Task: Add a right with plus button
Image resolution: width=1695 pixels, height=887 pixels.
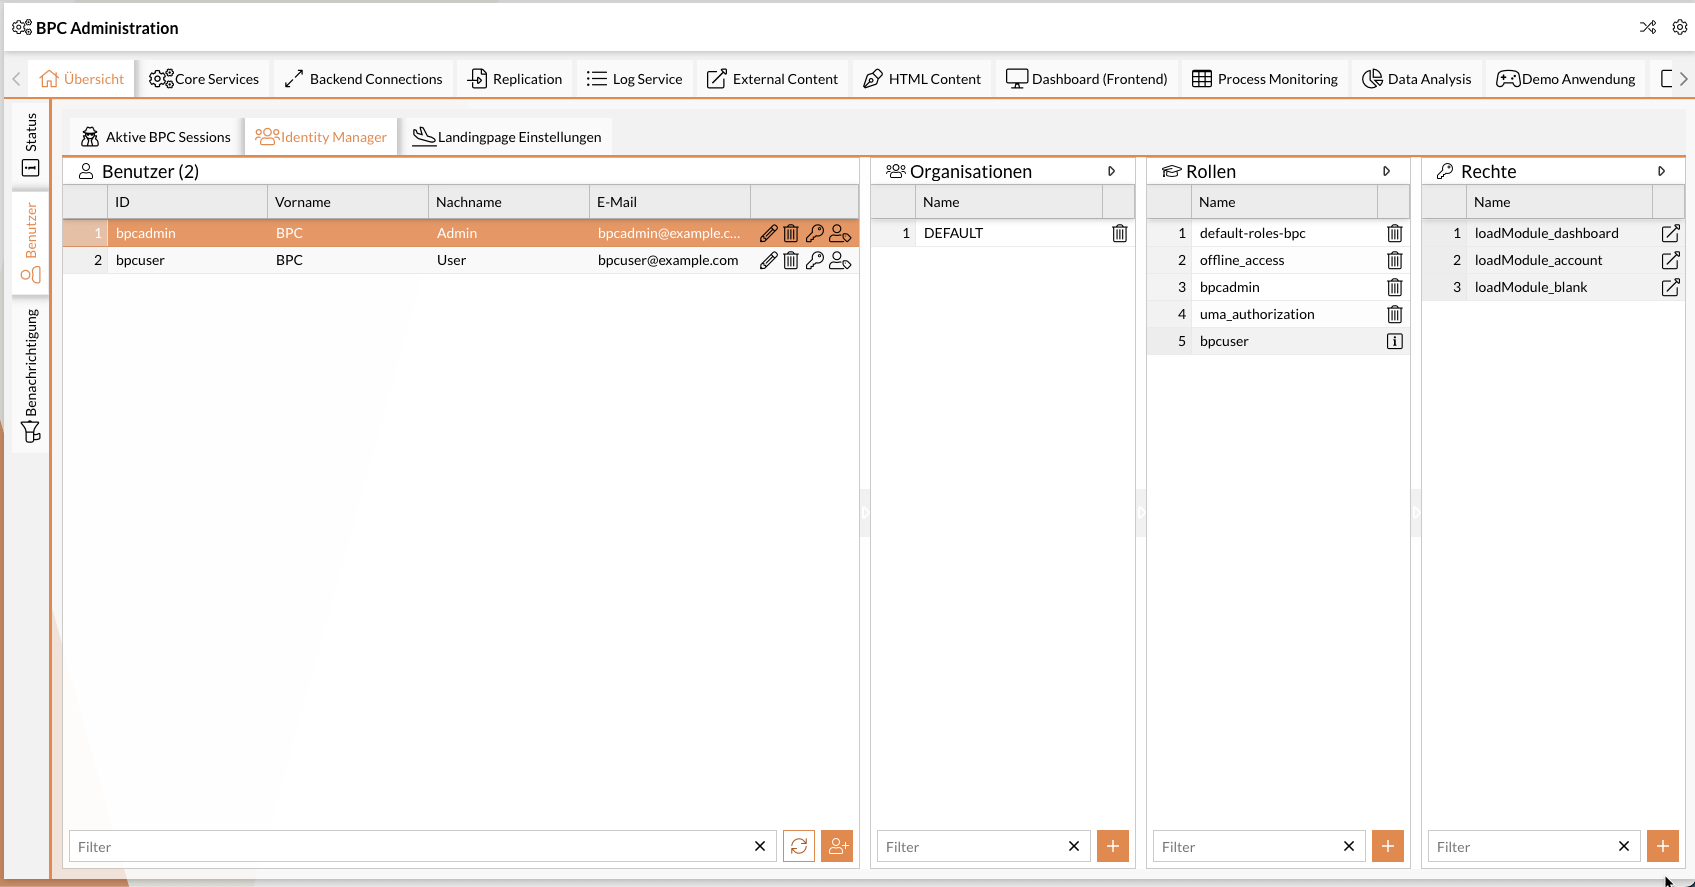Action: pyautogui.click(x=1663, y=846)
